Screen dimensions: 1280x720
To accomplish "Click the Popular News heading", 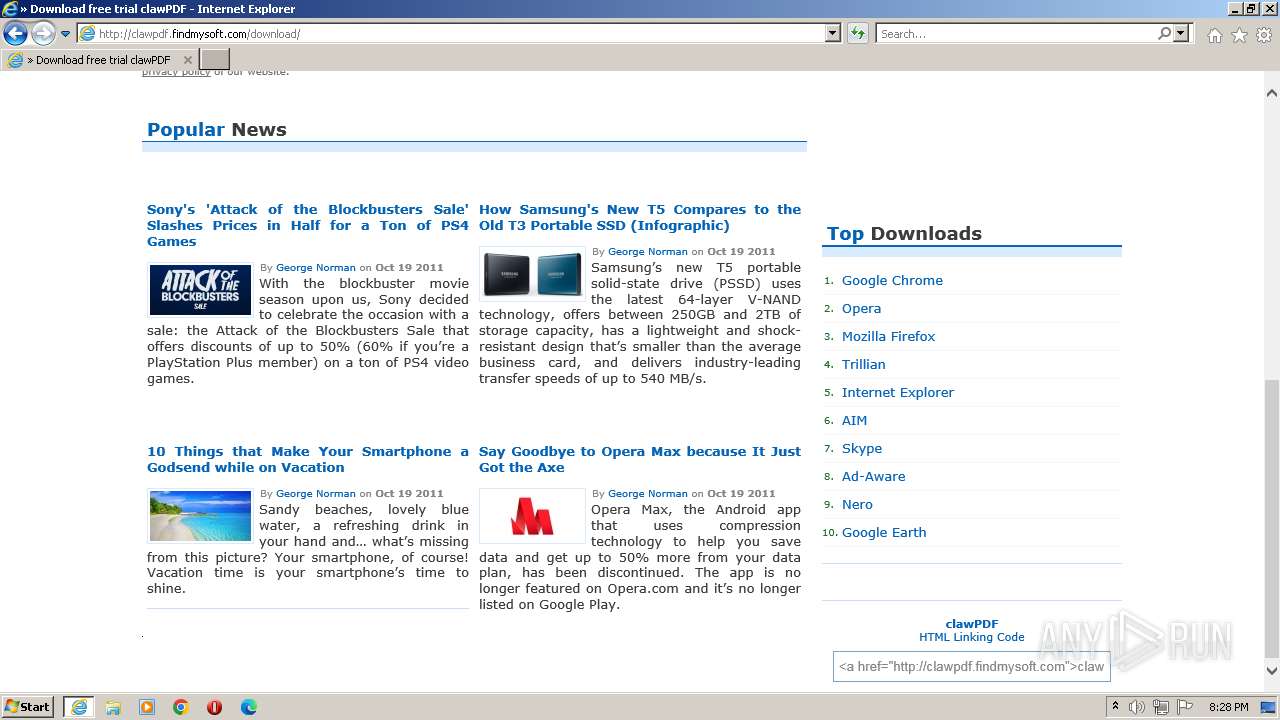I will 217,130.
